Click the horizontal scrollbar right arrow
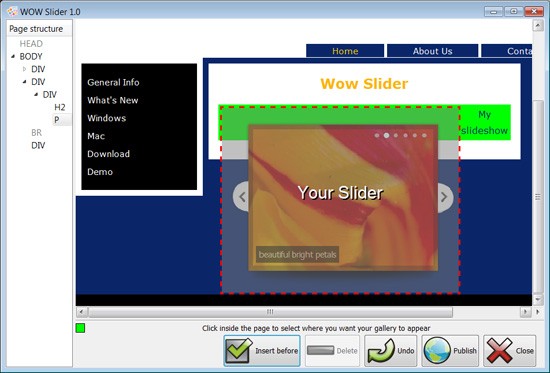This screenshot has width=550, height=373. 525,312
